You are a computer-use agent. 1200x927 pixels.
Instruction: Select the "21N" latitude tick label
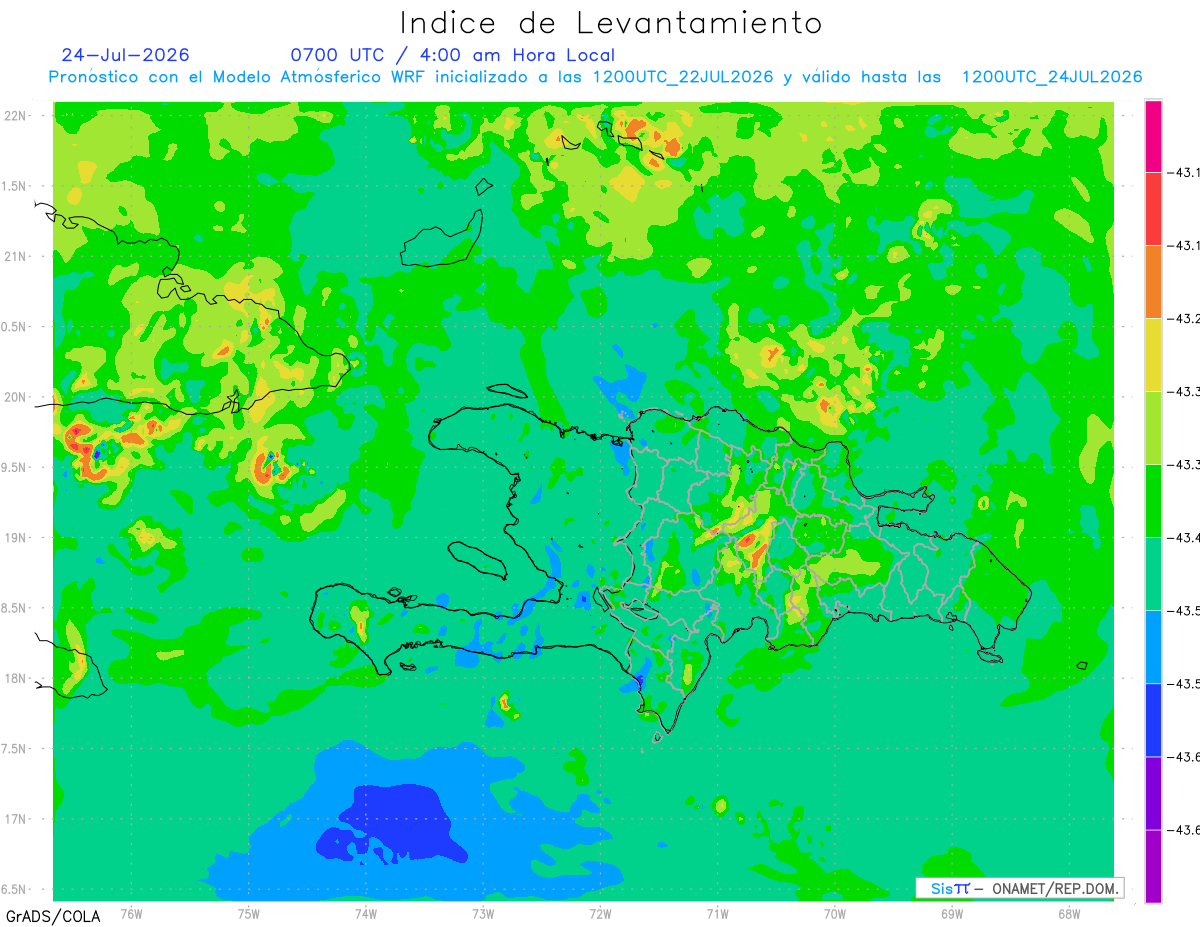coord(16,256)
